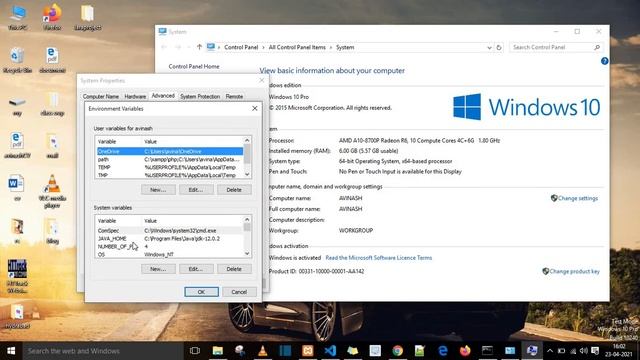Click Forward arrow in System window
640x360 pixels.
pos(178,47)
